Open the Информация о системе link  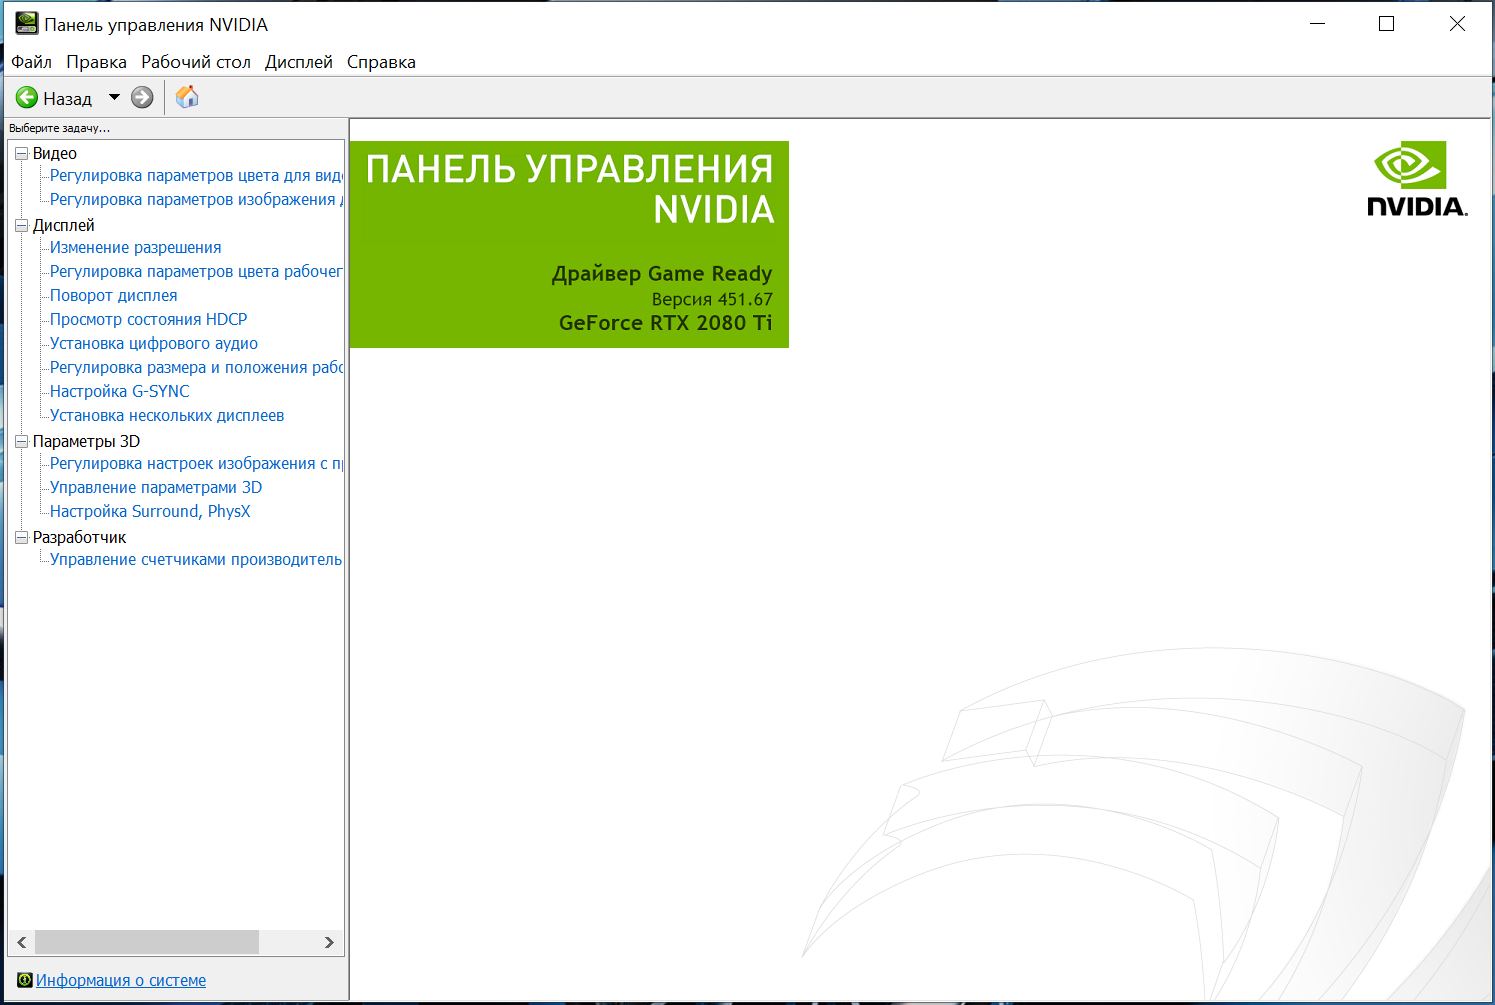[121, 980]
